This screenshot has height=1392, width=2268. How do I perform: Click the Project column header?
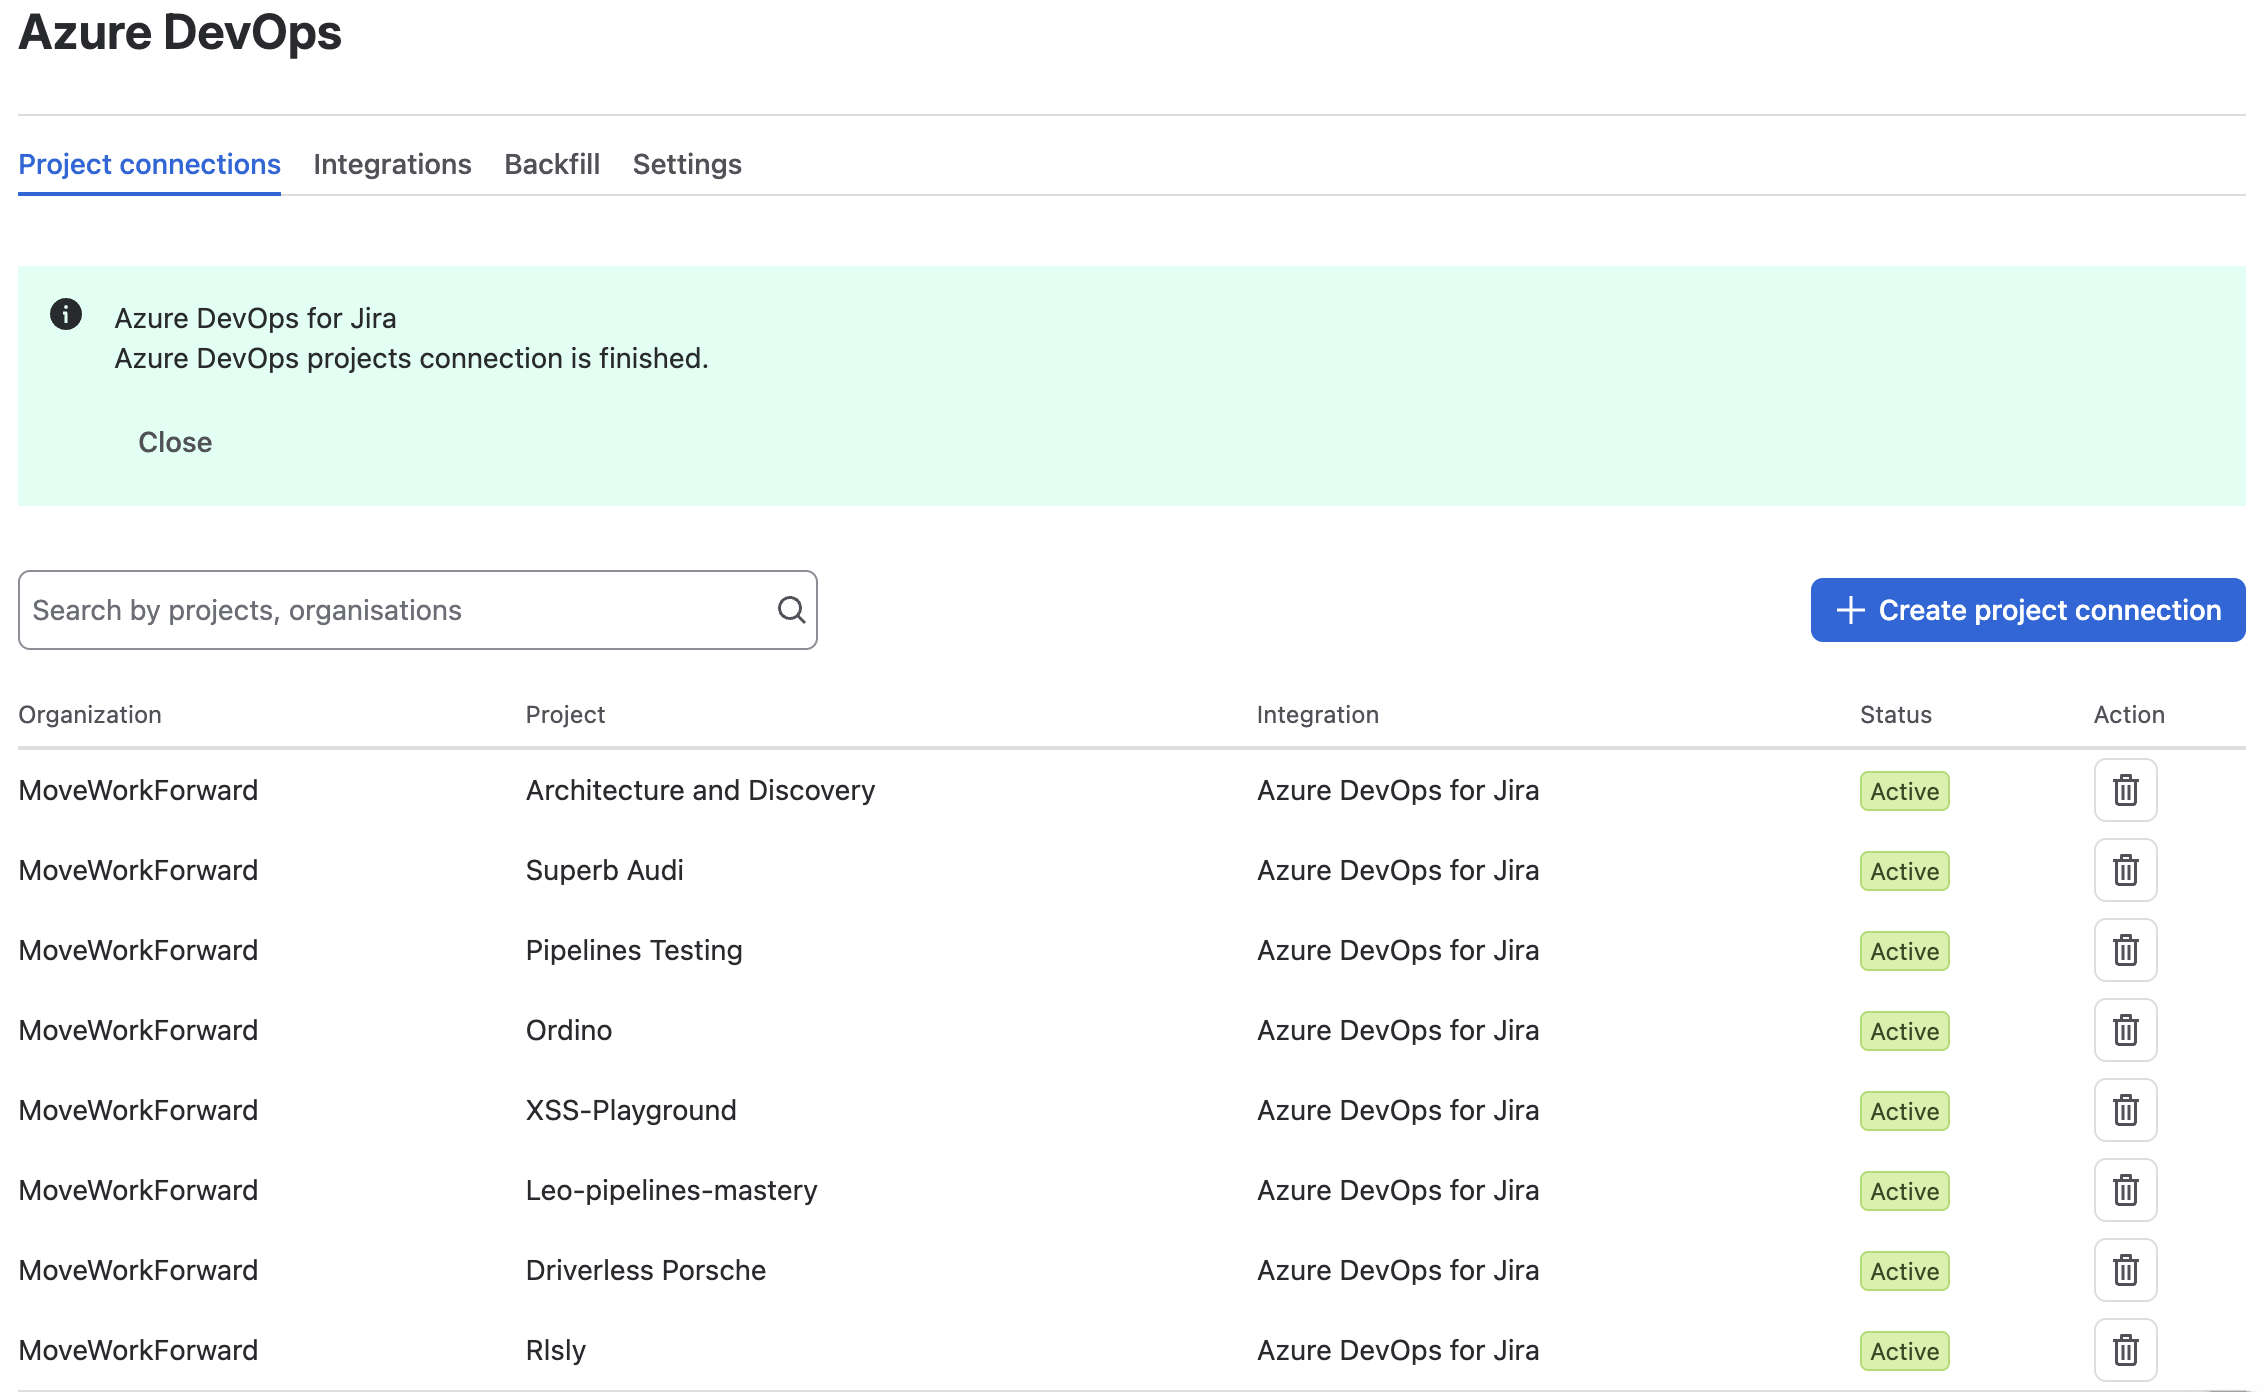(565, 715)
